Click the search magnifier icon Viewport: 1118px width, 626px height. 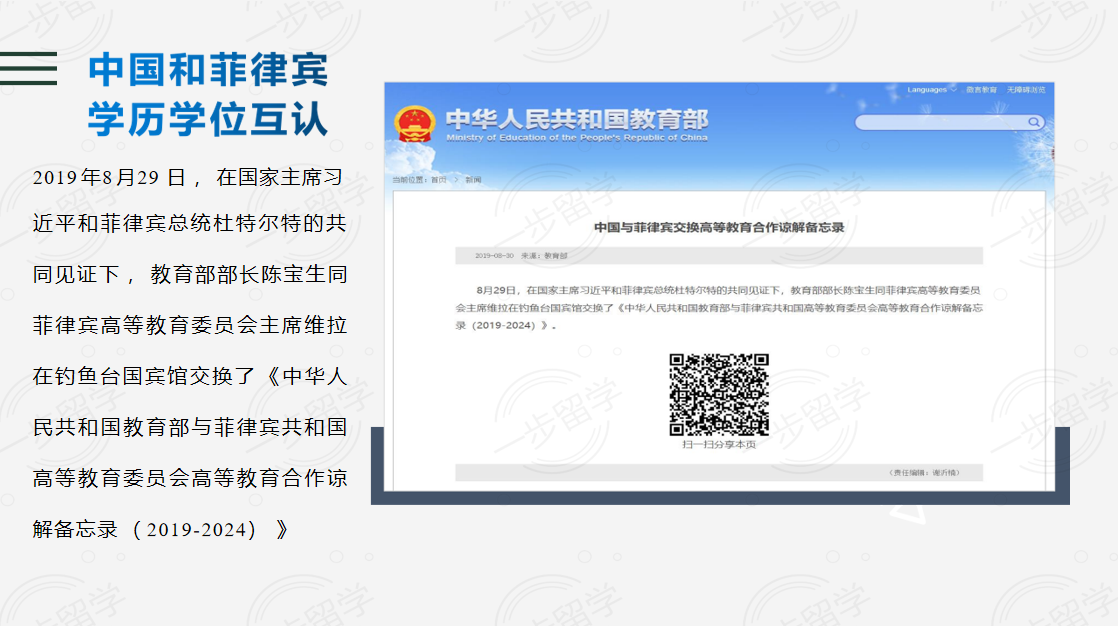coord(1033,122)
